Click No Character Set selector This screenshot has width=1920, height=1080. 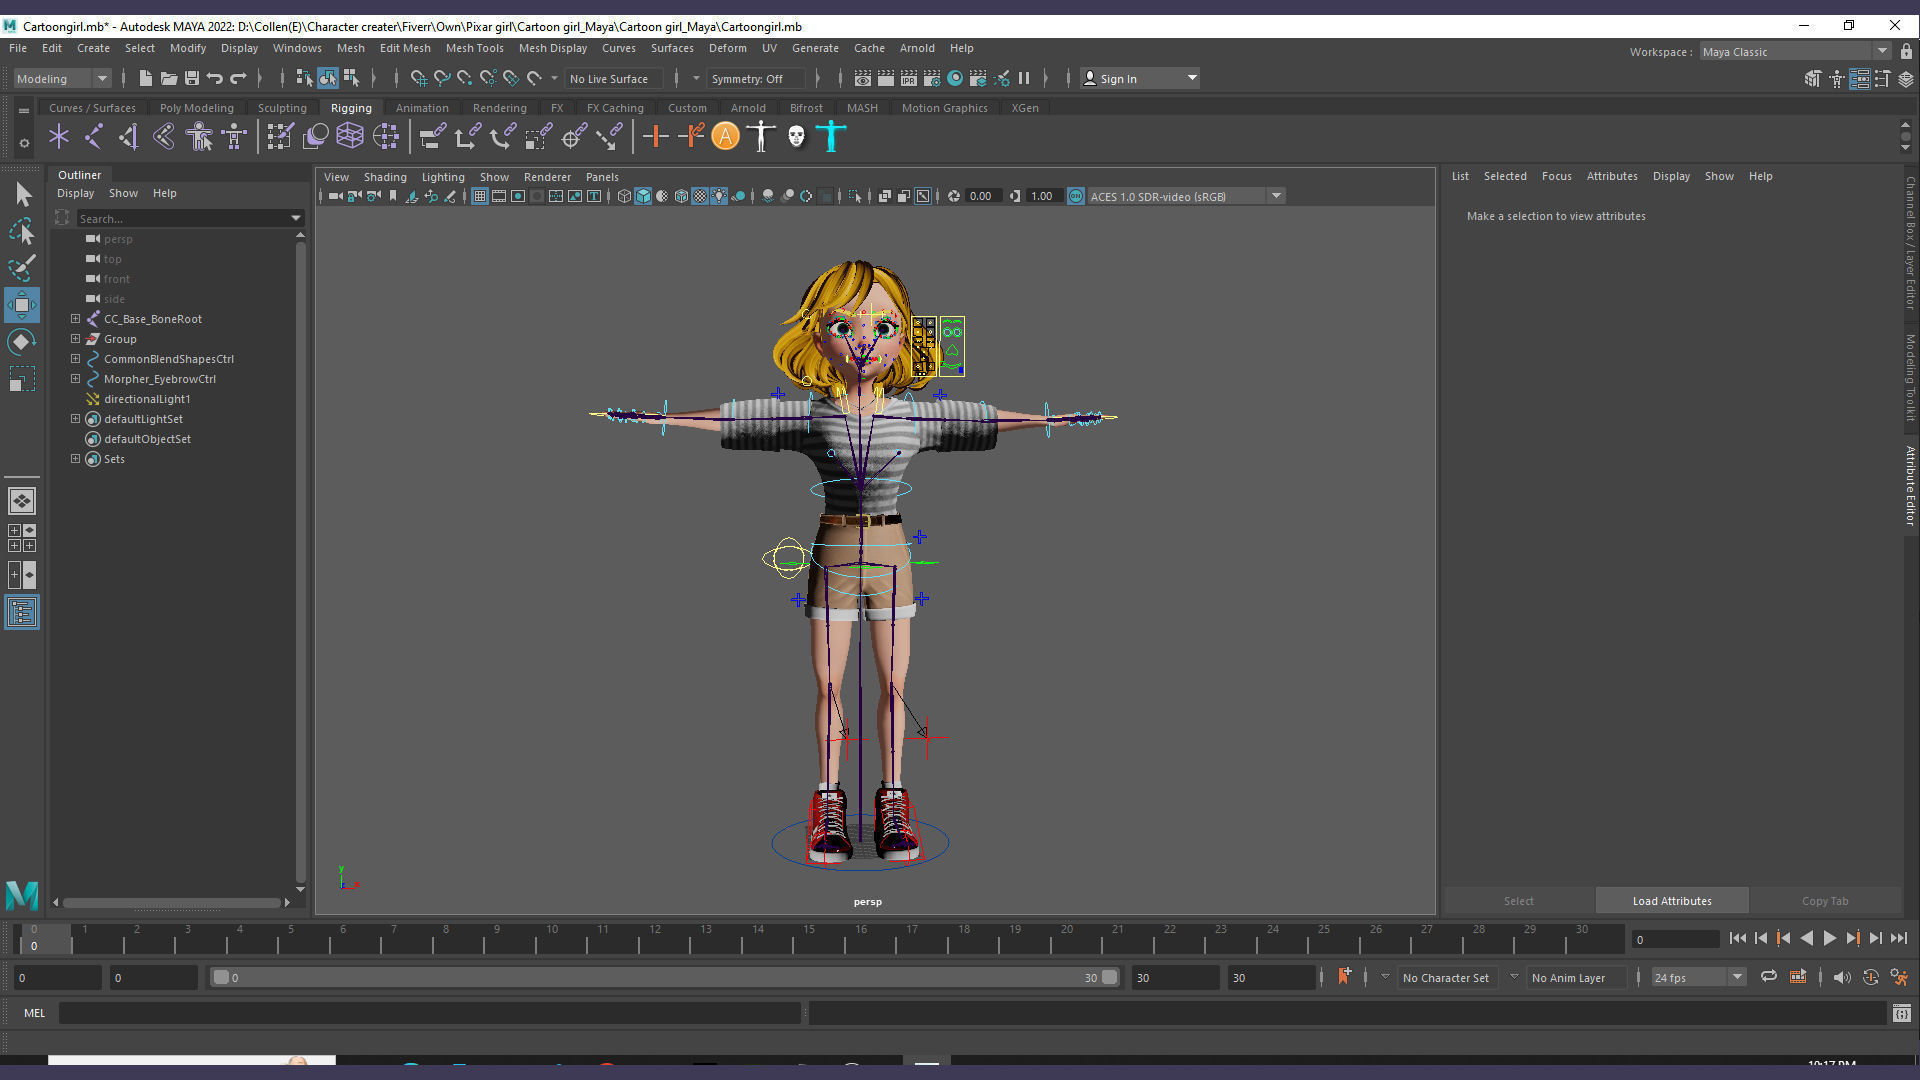1445,978
